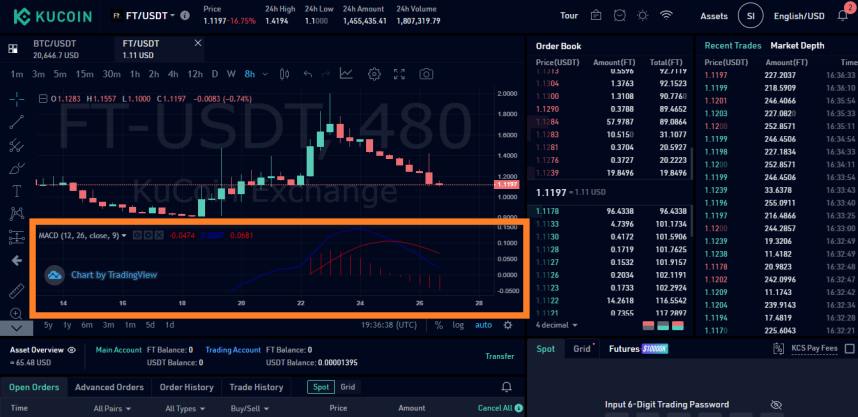The width and height of the screenshot is (858, 417).
Task: Toggle KCS Pay Fees checkbox
Action: [849, 349]
